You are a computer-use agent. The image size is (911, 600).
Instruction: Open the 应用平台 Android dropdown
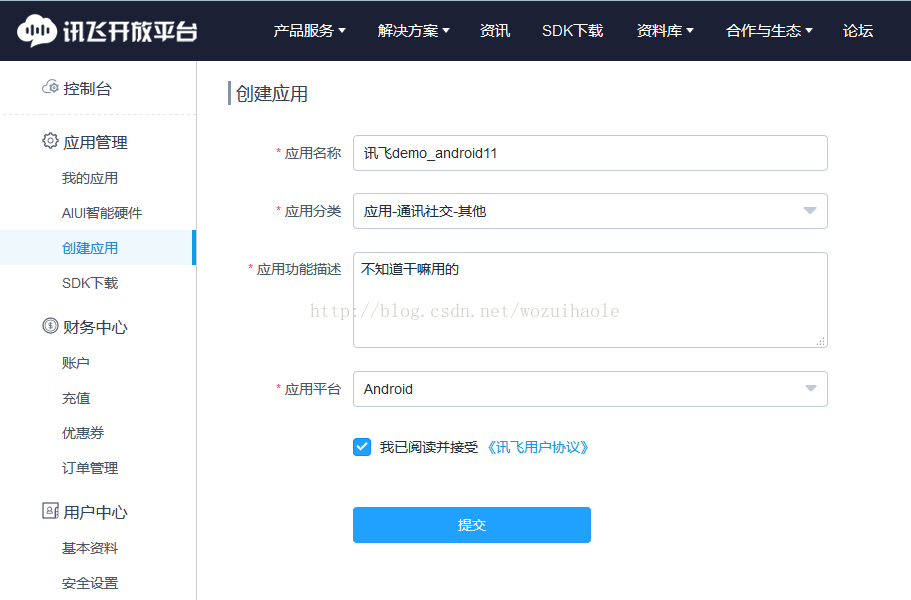click(x=590, y=389)
